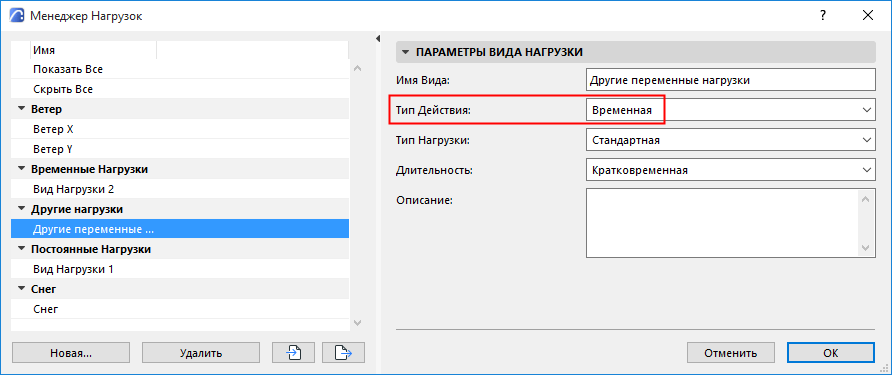Click the help question mark button
The height and width of the screenshot is (375, 892).
823,16
